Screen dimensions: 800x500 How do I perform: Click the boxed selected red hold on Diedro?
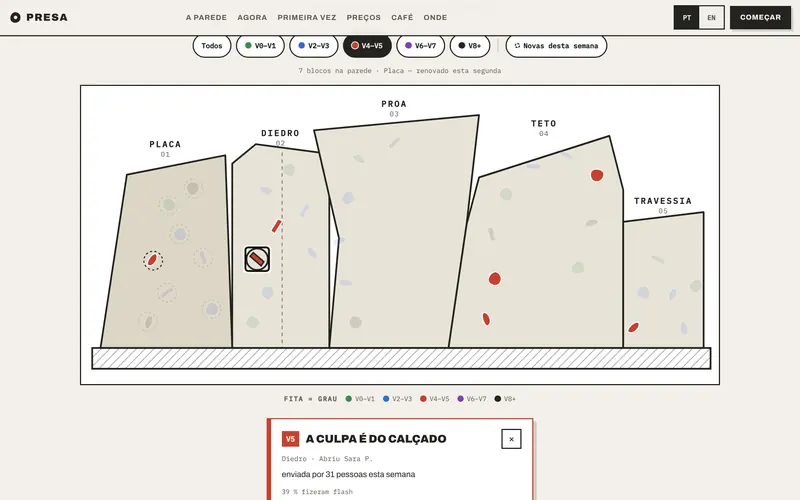click(x=257, y=259)
